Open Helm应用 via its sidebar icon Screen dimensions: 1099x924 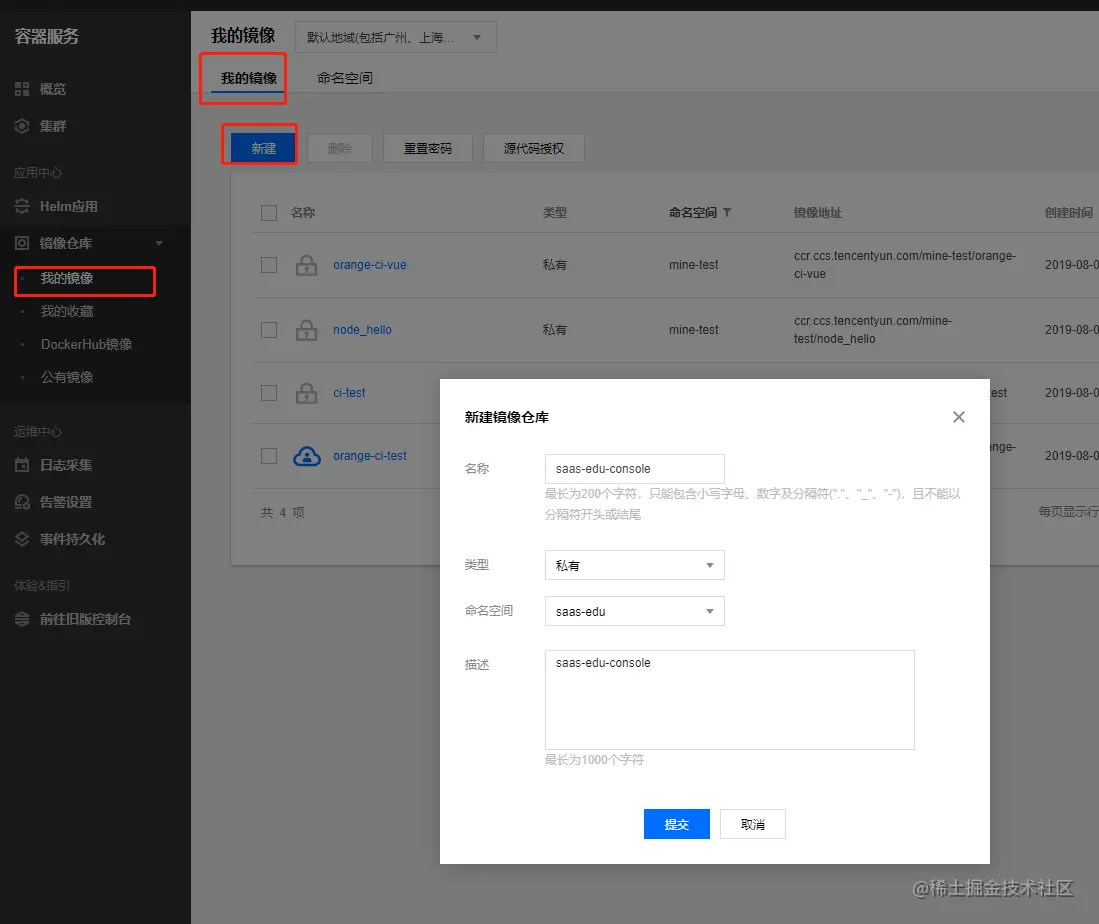22,206
